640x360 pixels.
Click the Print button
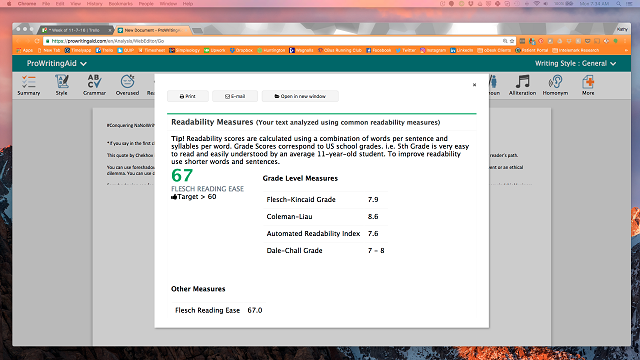tap(188, 96)
